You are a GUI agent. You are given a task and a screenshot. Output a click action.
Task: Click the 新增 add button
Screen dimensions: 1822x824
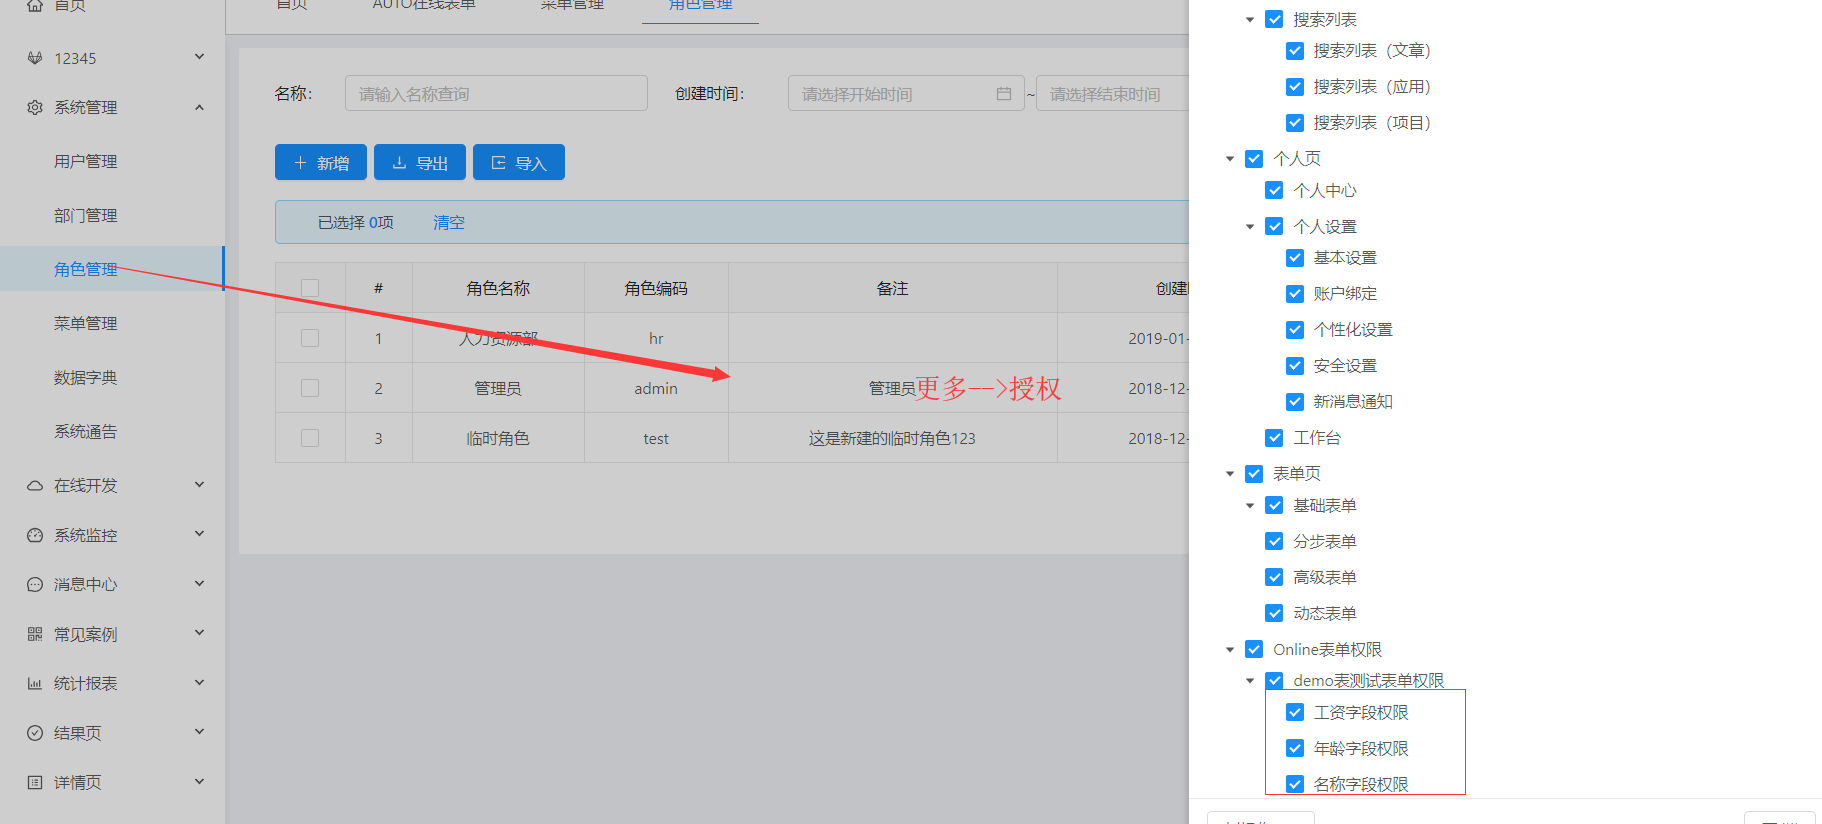(321, 162)
